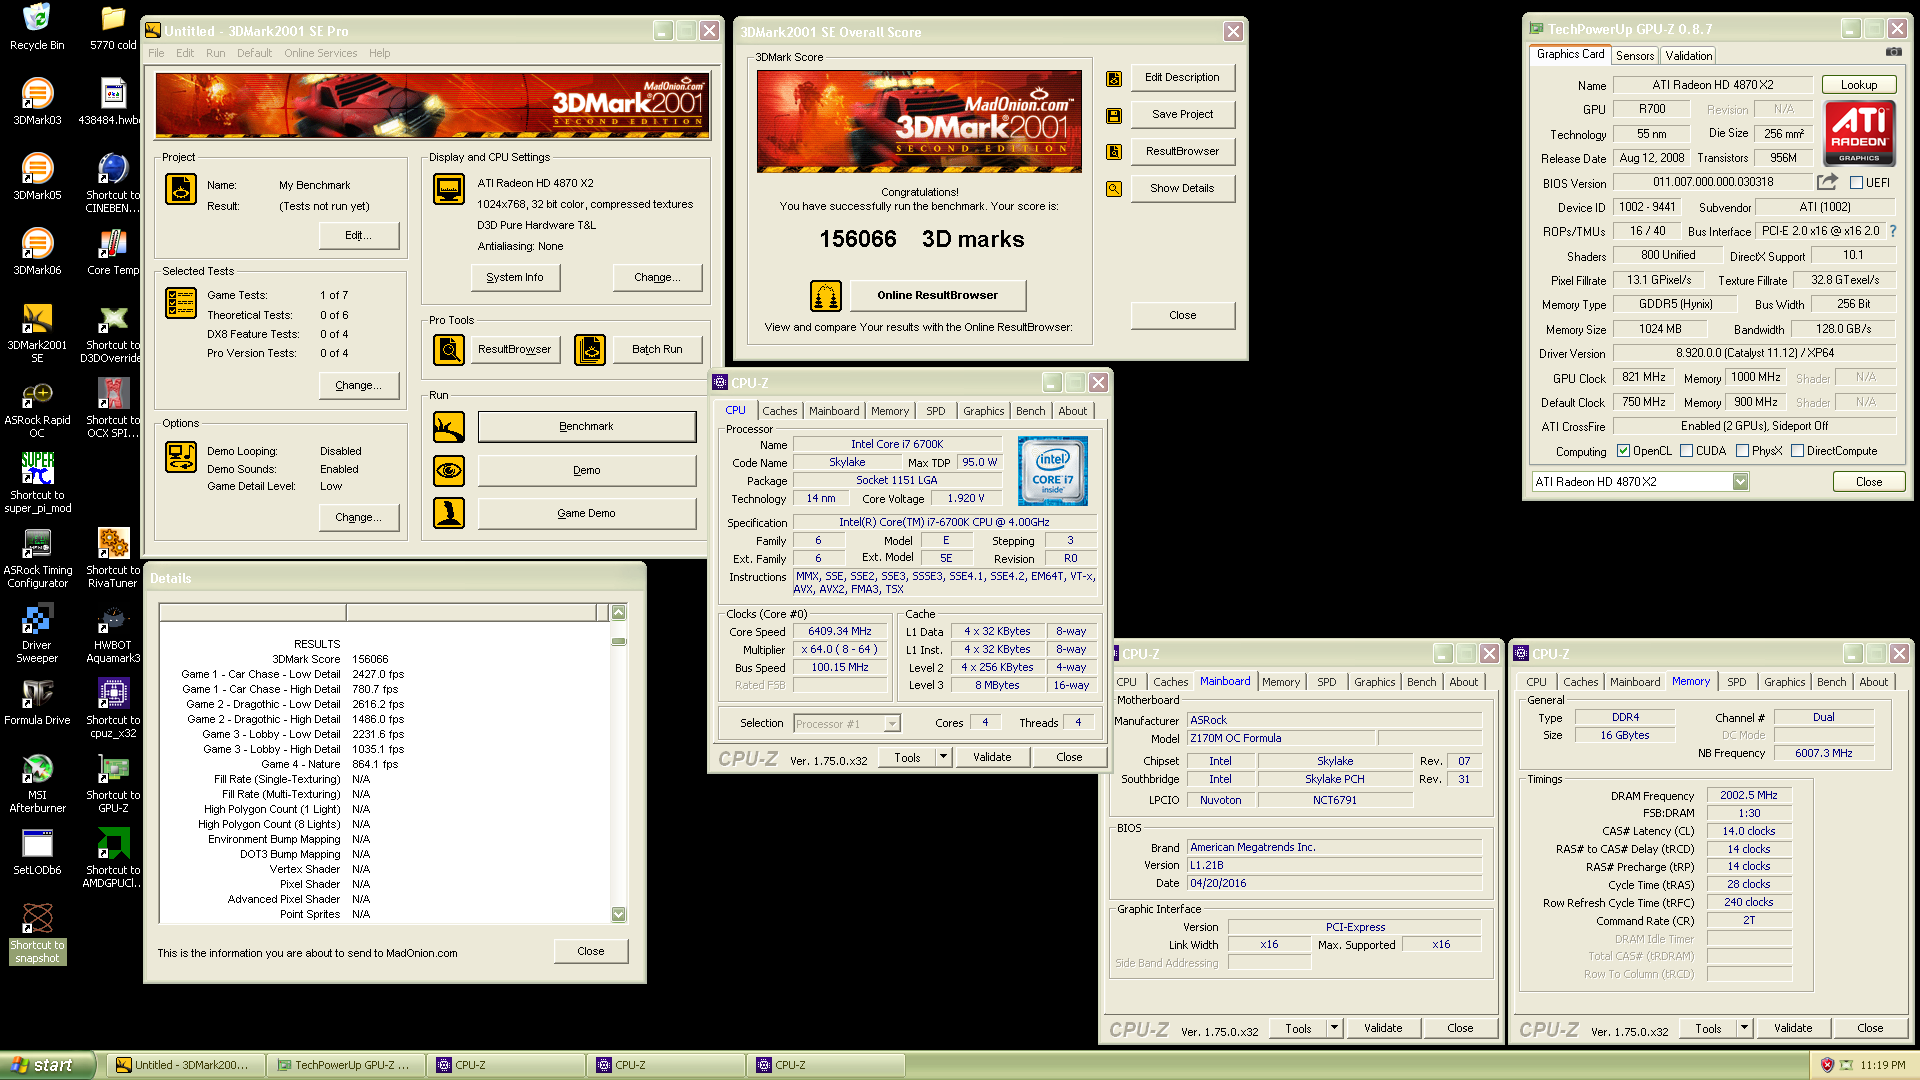Click the Details list scrollbar down arrow
1920x1080 pixels.
click(618, 914)
